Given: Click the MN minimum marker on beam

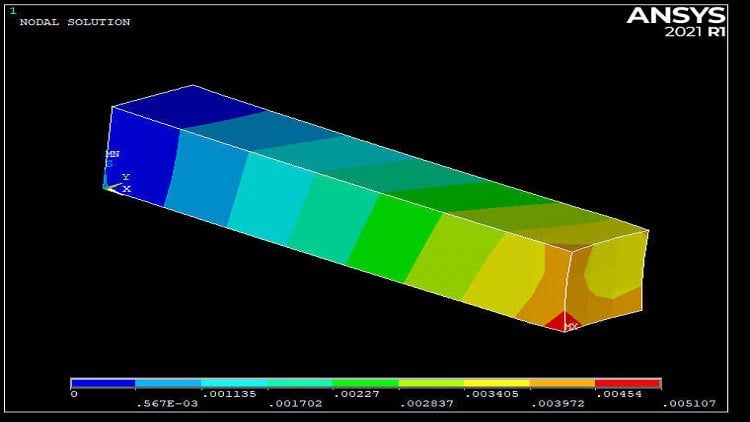Looking at the screenshot, I should point(112,154).
